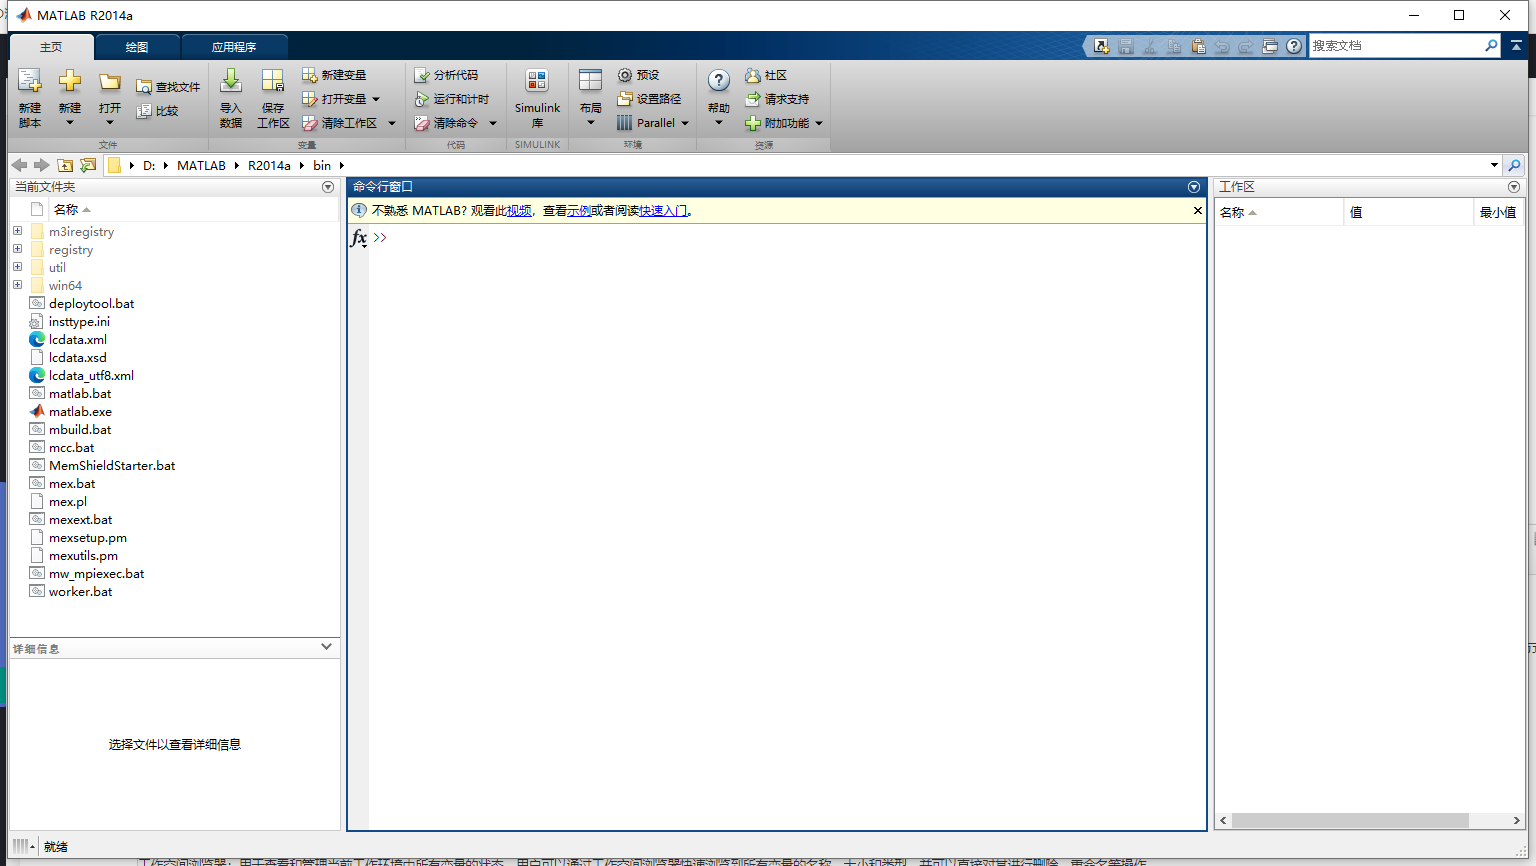The height and width of the screenshot is (866, 1536).
Task: Expand the registry folder
Action: (x=17, y=249)
